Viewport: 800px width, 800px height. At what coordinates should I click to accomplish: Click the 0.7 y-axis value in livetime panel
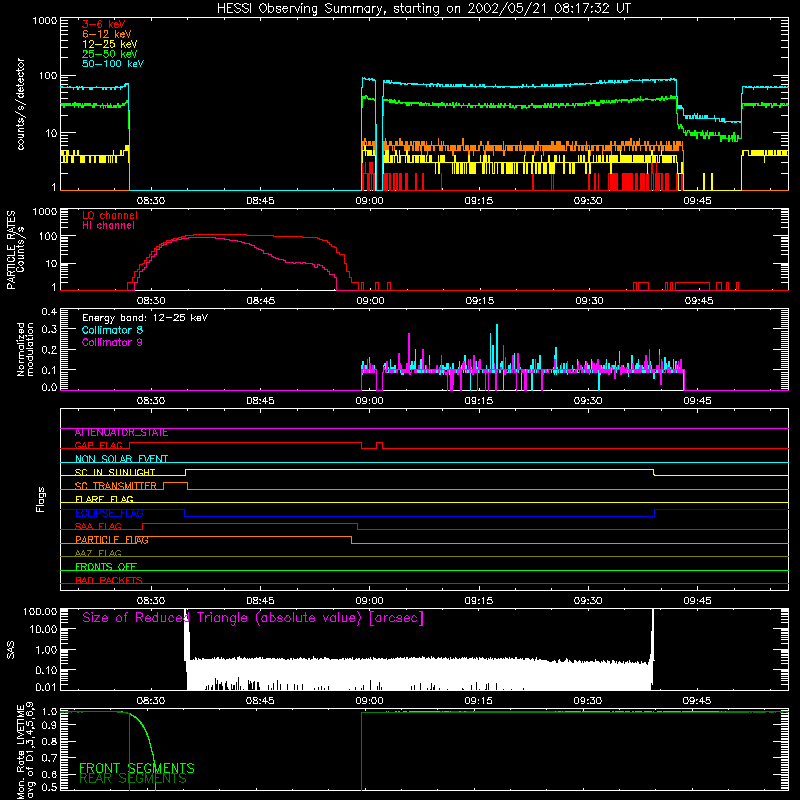point(49,758)
